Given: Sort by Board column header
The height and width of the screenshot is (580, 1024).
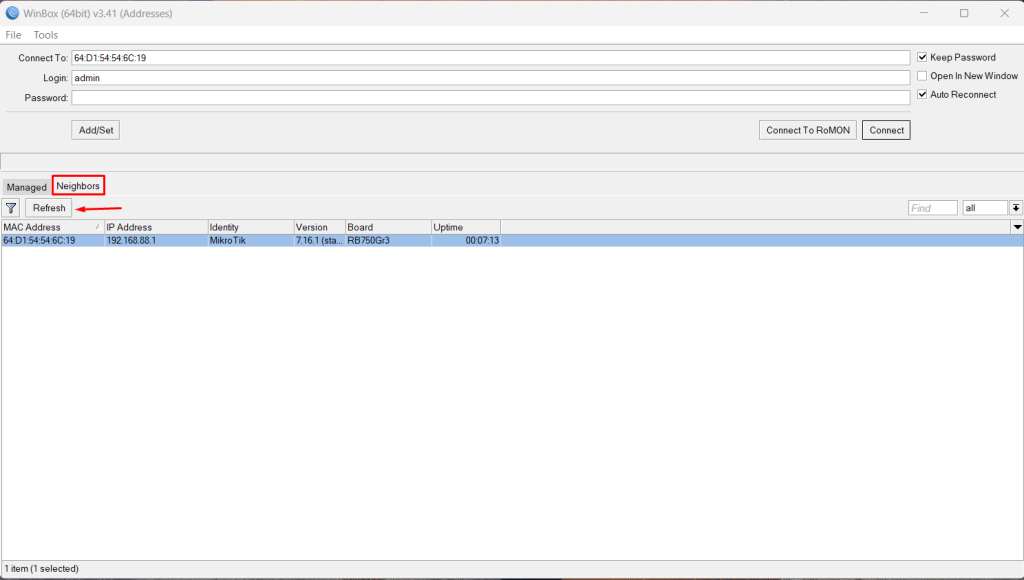Looking at the screenshot, I should (388, 227).
